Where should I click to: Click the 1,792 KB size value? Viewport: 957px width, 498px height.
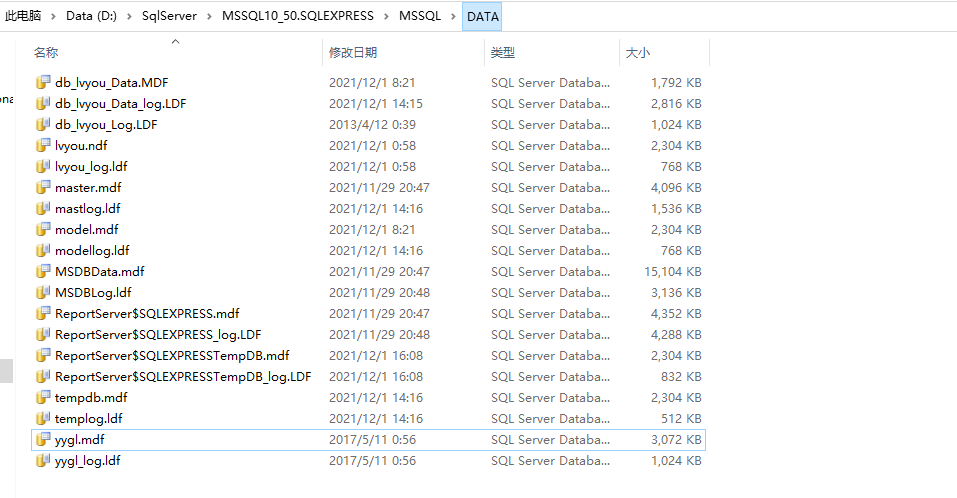pos(676,82)
